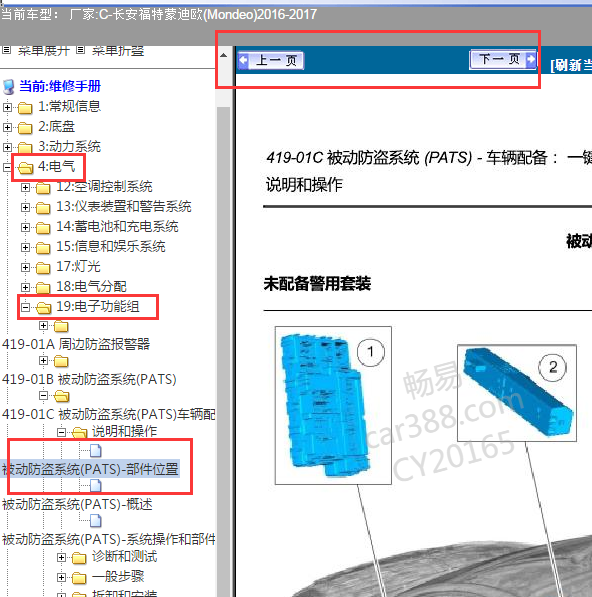This screenshot has height=597, width=592.
Task: Select 被动防盗系统(PATS)-部件位置 page
Action: tap(90, 469)
